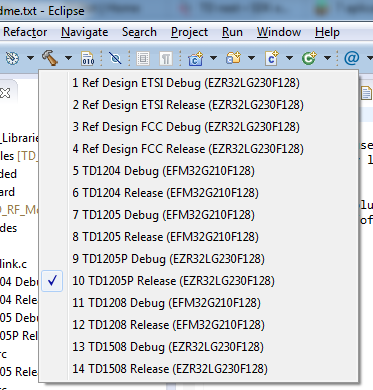Choose 5 TD1204 Debug build configuration

199,171
